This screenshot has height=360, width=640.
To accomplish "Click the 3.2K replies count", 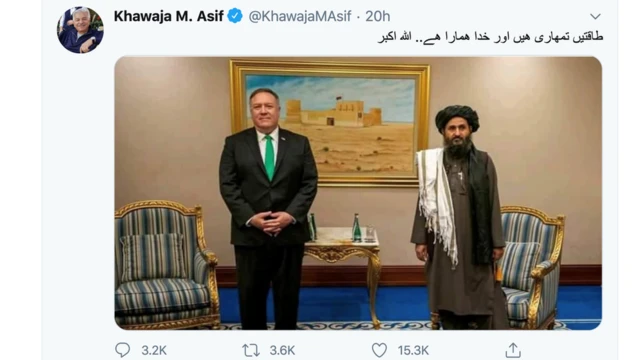I will 154,350.
